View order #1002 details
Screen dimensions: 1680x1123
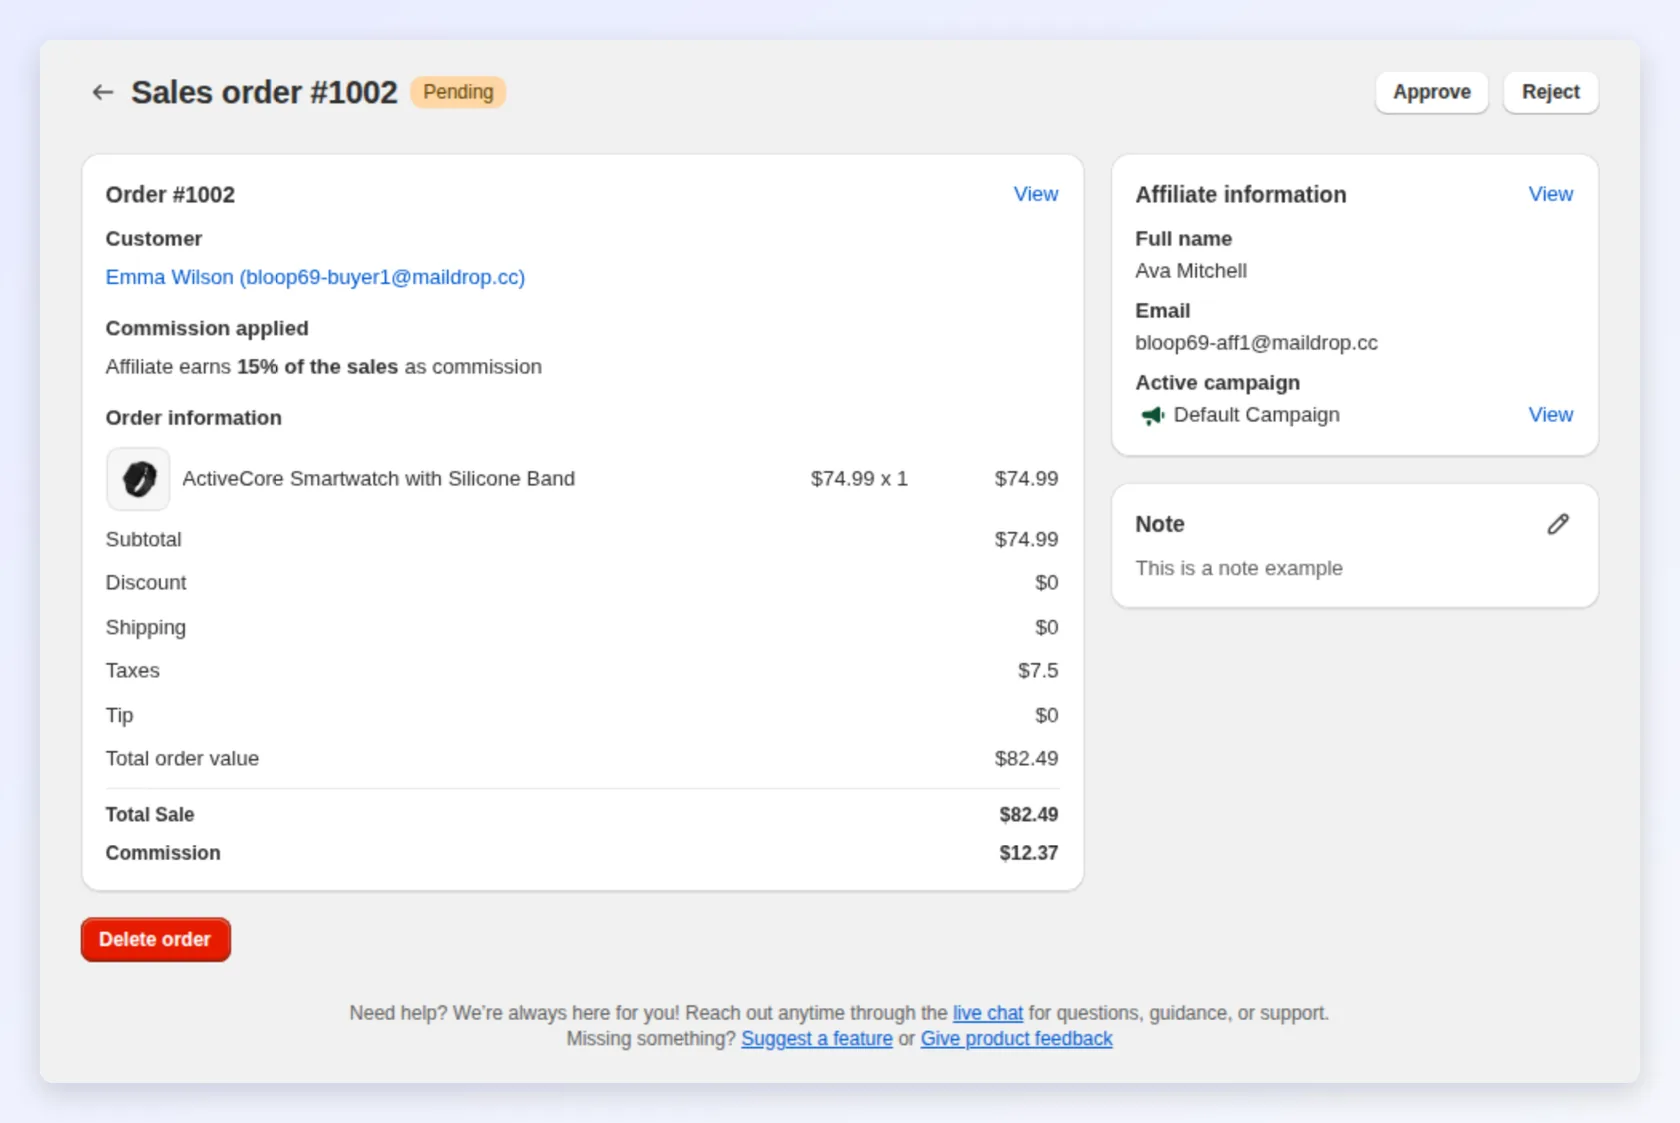click(x=1035, y=194)
